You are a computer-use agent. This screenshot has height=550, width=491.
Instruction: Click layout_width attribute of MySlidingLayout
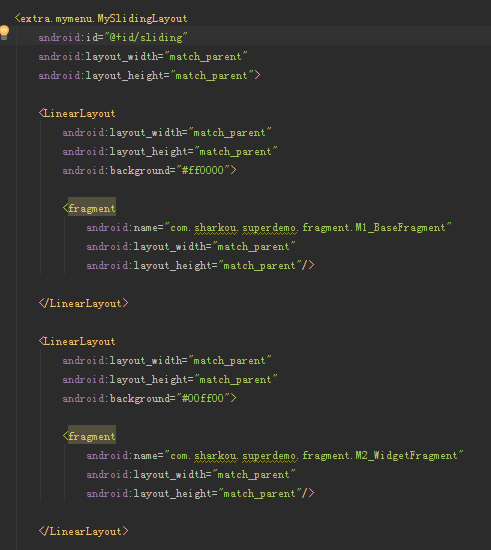pos(143,56)
